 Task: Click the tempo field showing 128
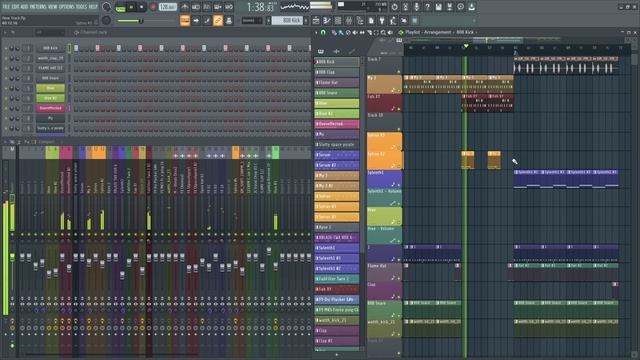click(x=167, y=7)
